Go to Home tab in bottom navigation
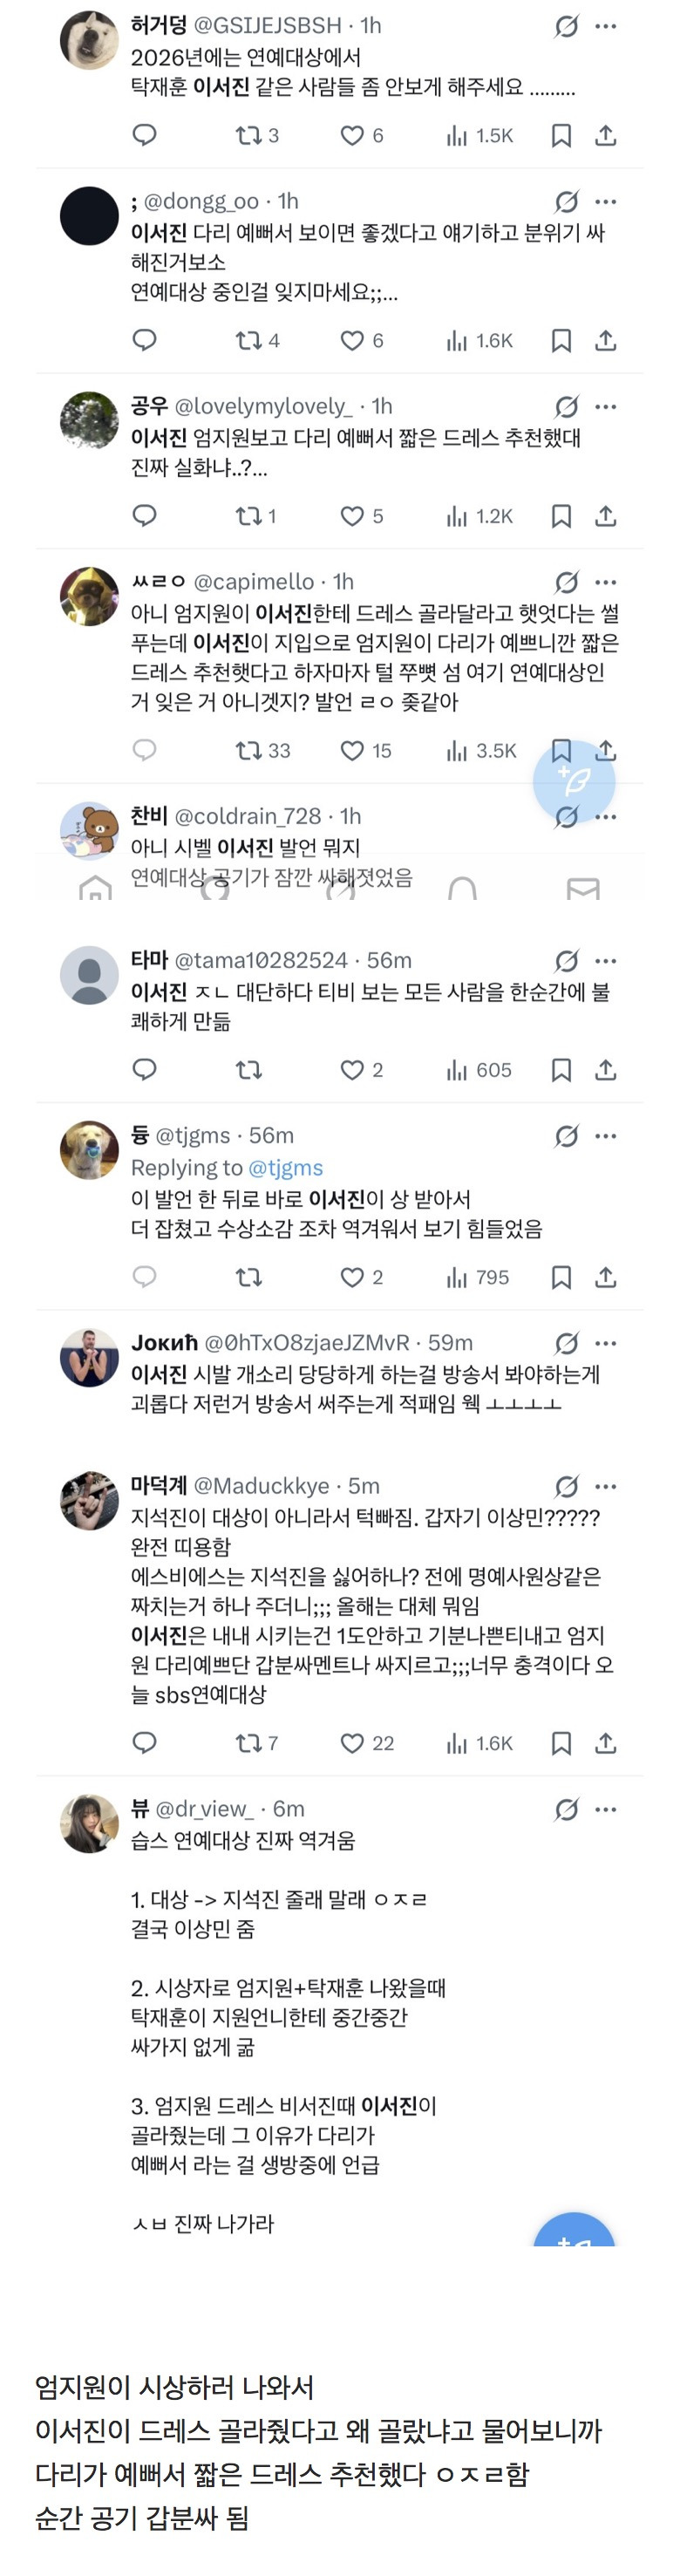 (x=95, y=887)
